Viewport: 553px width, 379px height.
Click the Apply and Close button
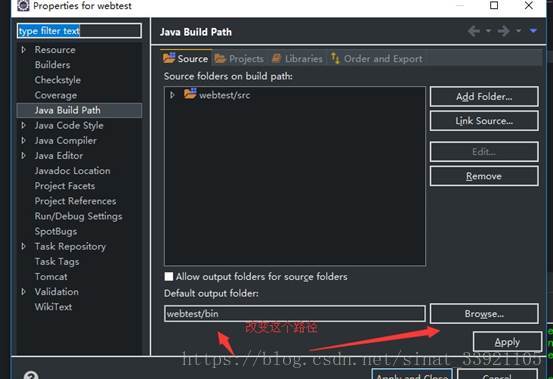[412, 374]
